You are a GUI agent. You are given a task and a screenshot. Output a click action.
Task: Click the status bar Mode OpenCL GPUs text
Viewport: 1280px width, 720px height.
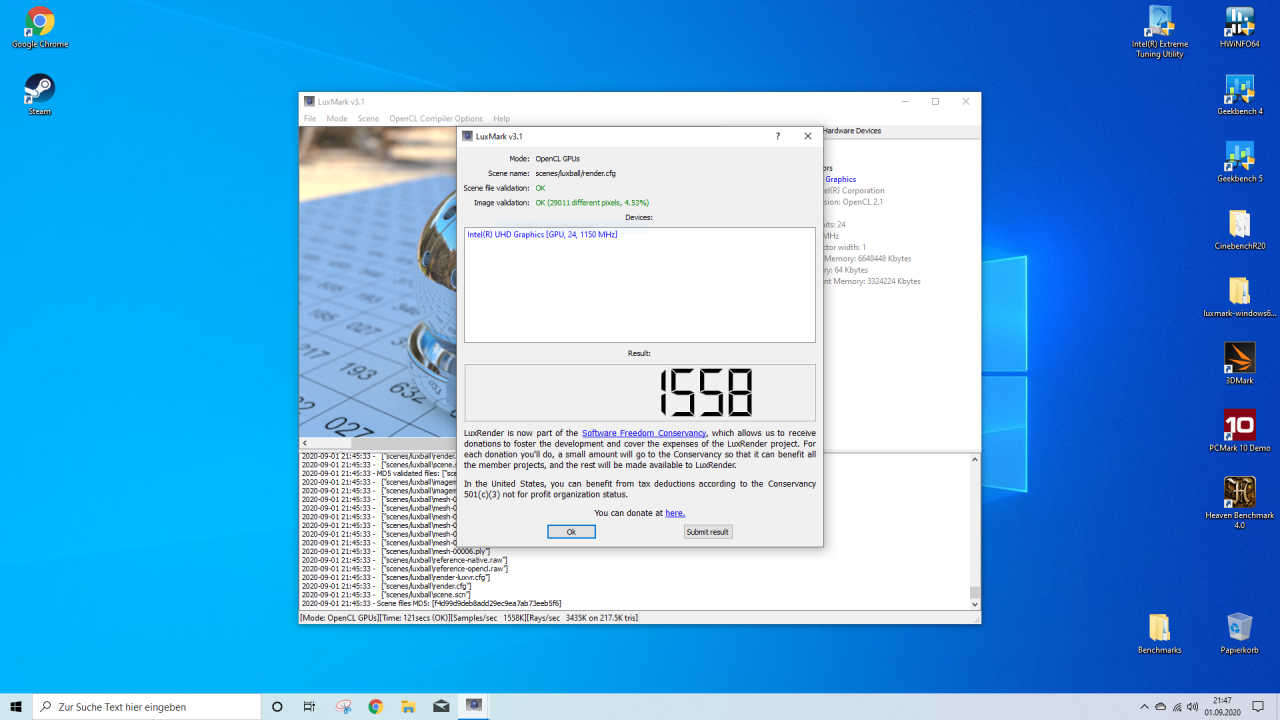coord(340,618)
